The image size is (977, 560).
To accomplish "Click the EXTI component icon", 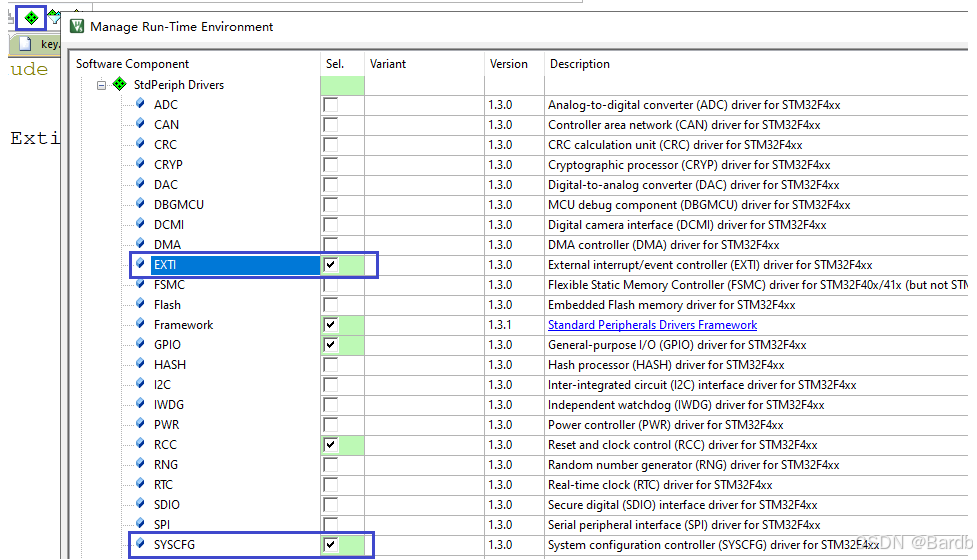I will click(x=140, y=263).
